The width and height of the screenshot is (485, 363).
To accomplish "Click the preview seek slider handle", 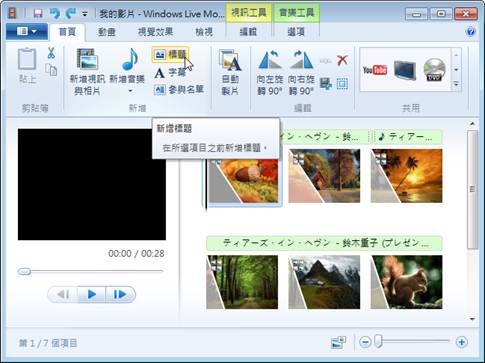I will coord(24,271).
